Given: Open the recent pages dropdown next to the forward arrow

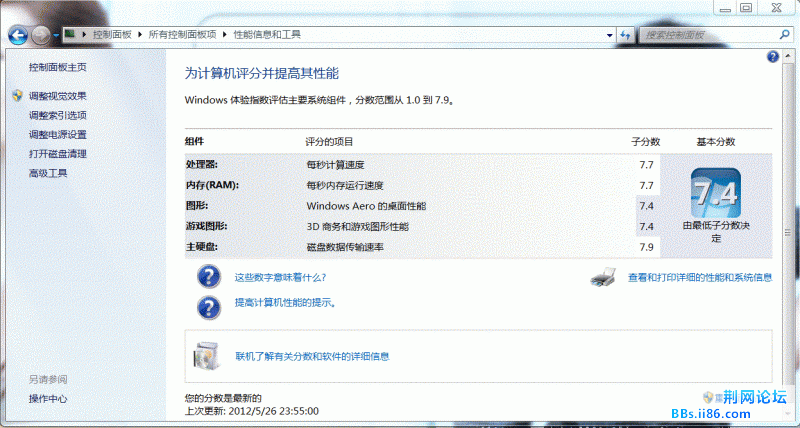Looking at the screenshot, I should [x=56, y=36].
